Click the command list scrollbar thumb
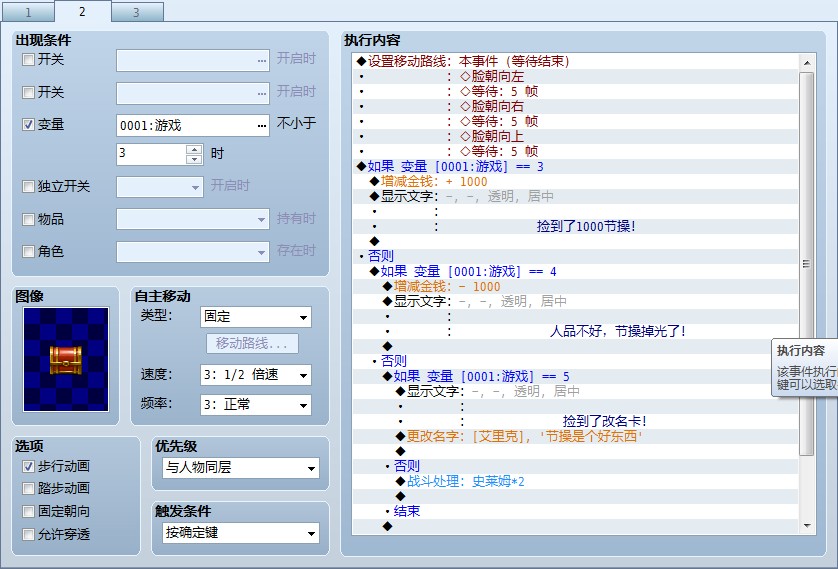838x569 pixels. pyautogui.click(x=806, y=264)
